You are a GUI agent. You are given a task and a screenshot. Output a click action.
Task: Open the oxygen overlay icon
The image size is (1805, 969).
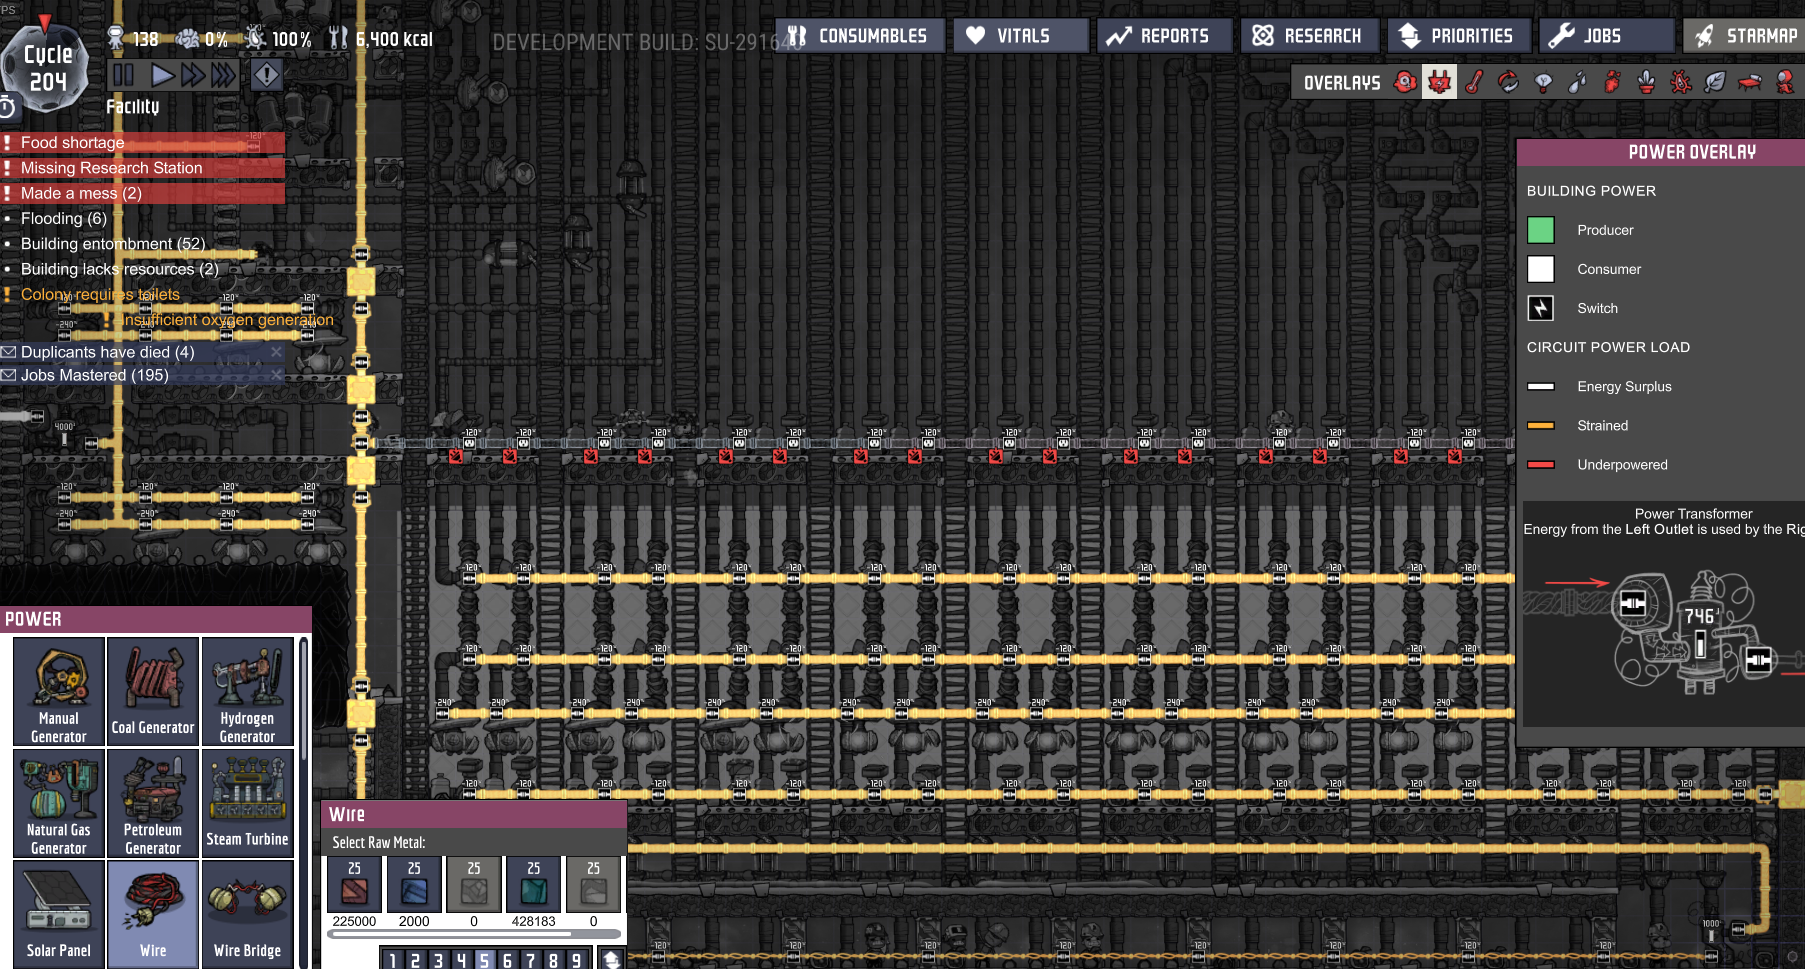[x=1405, y=83]
